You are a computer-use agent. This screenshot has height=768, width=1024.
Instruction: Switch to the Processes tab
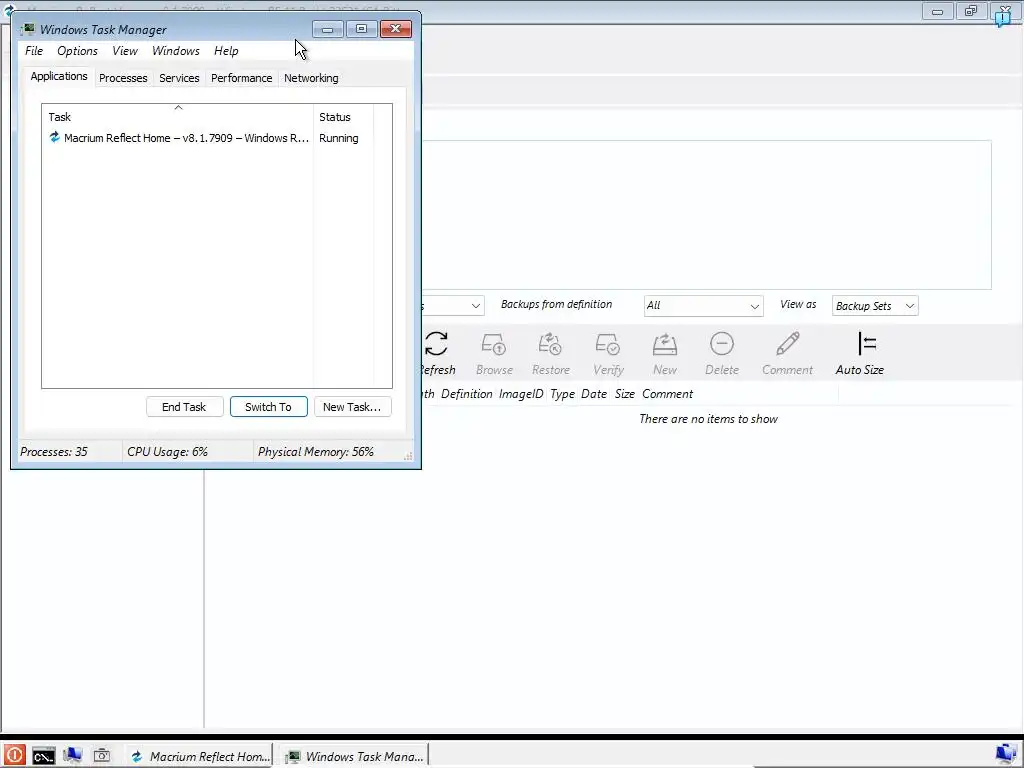[123, 78]
